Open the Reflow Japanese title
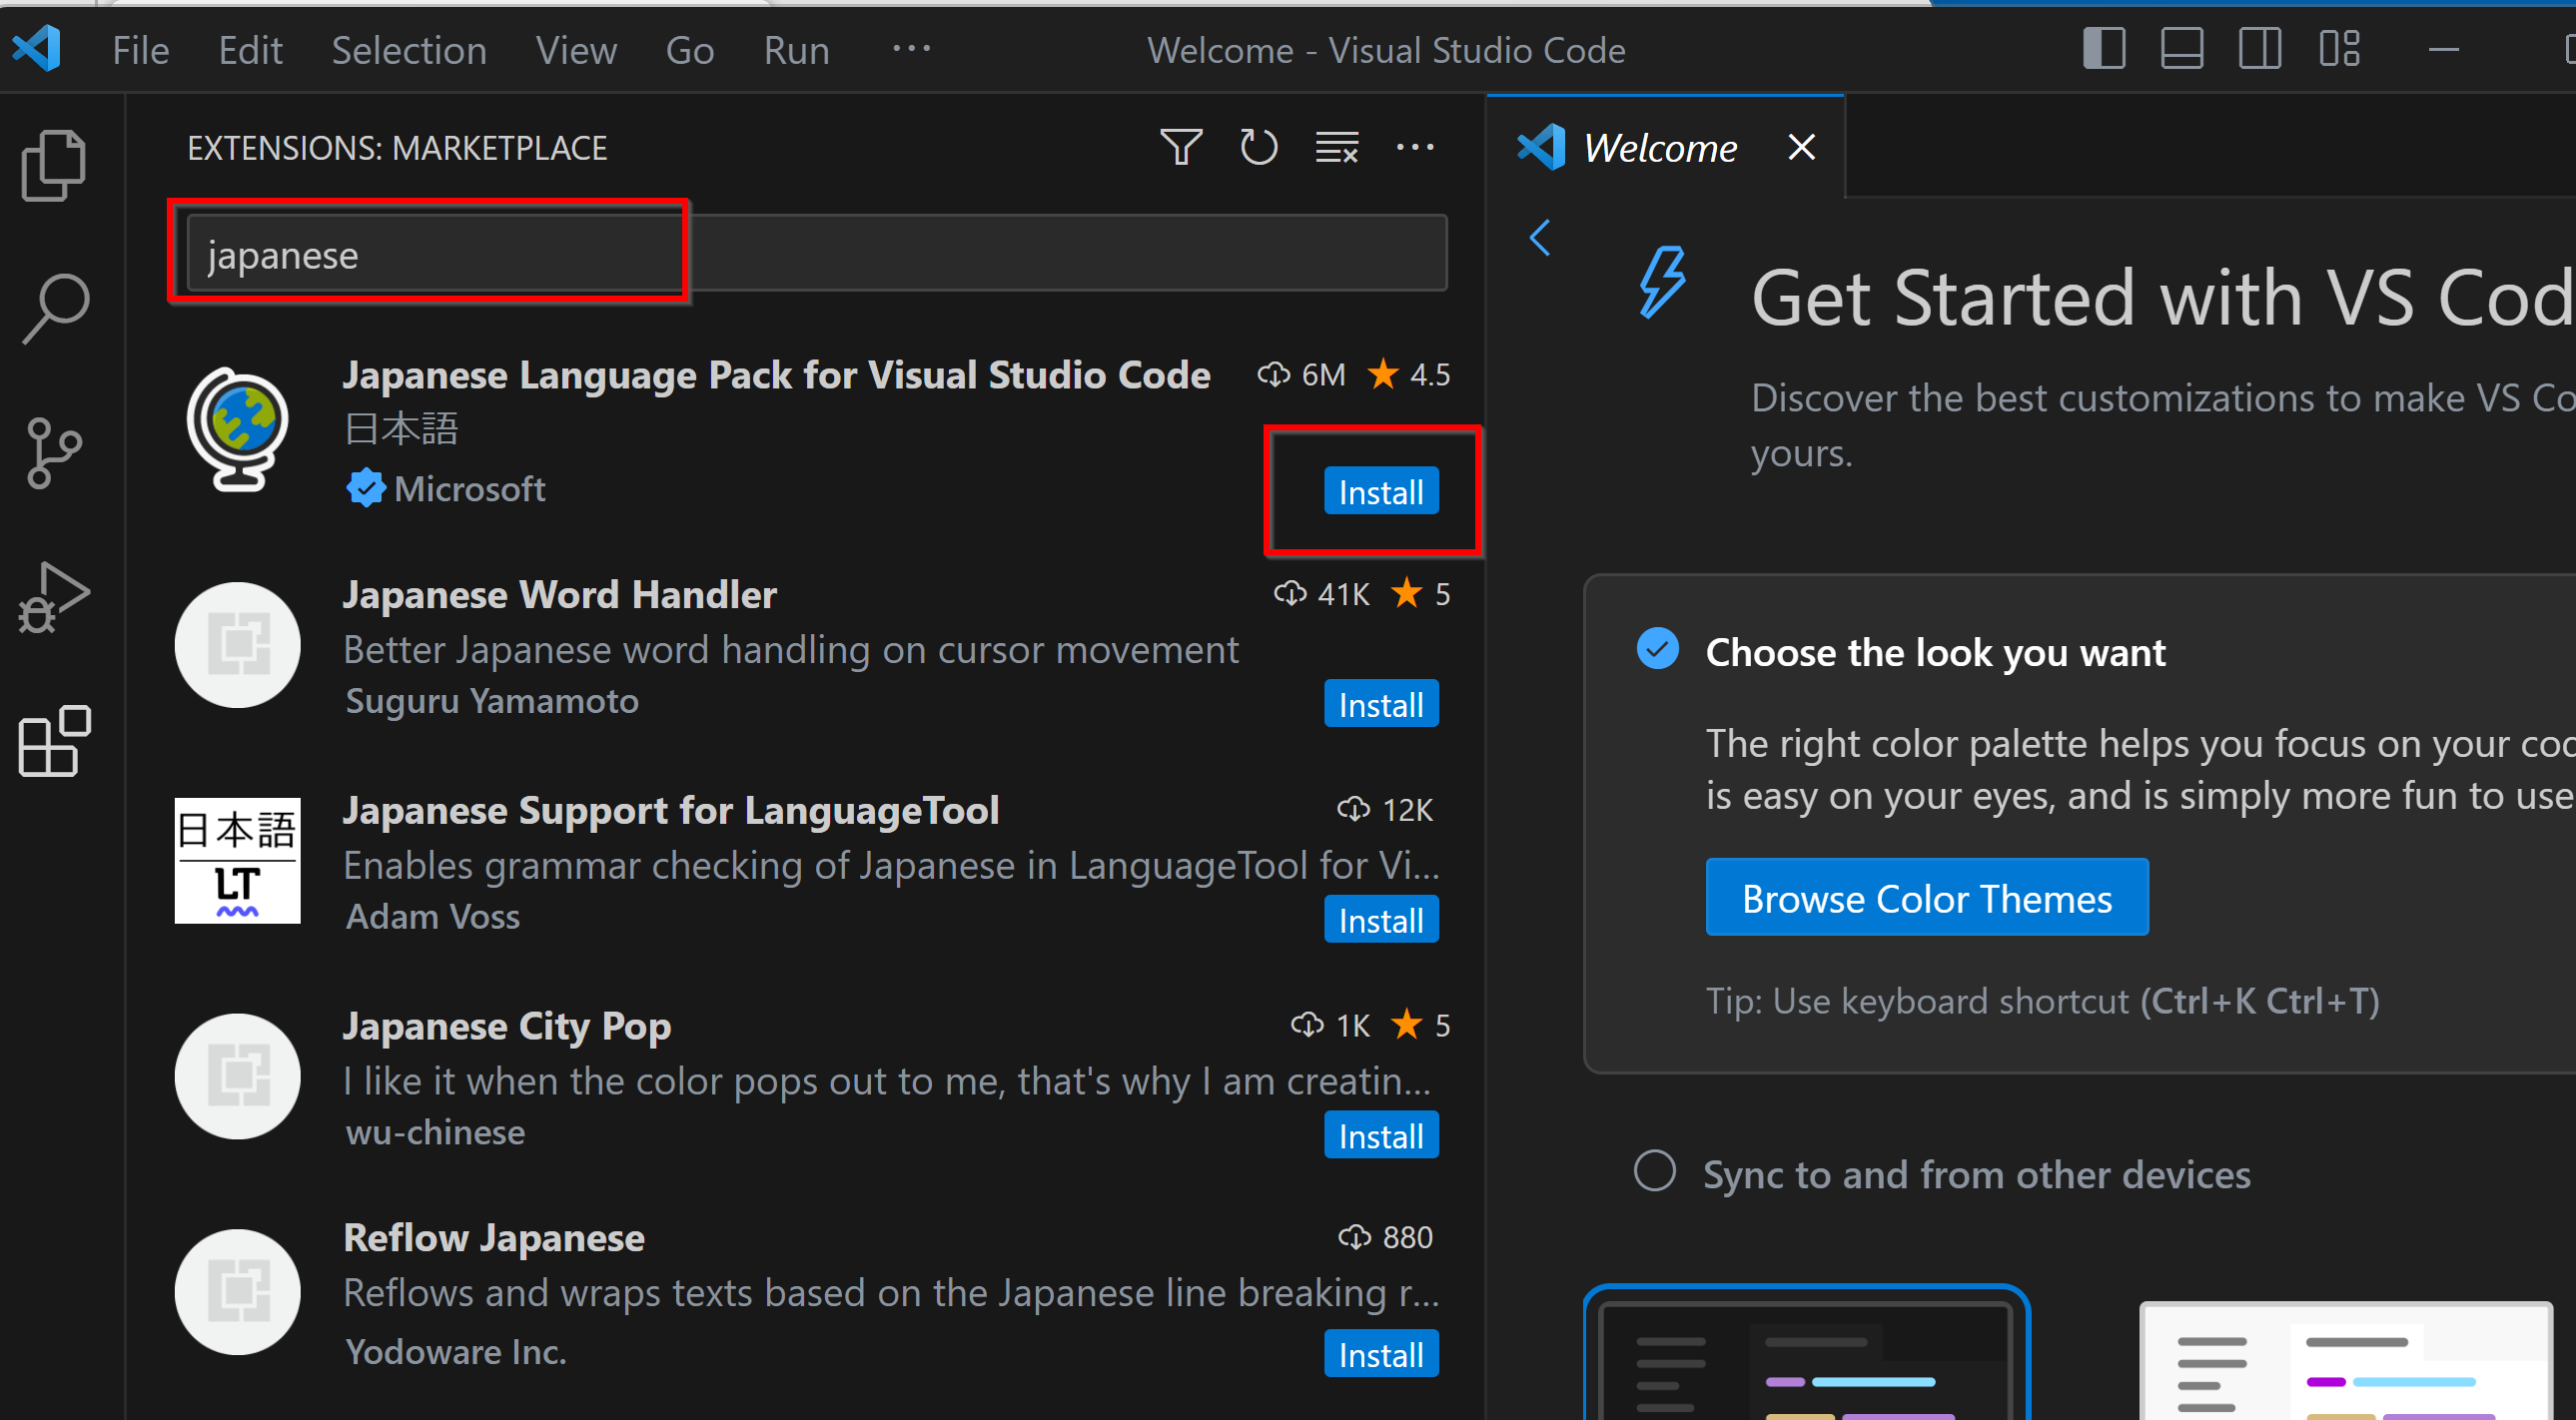Screen dimensions: 2576x1420 (x=494, y=1238)
